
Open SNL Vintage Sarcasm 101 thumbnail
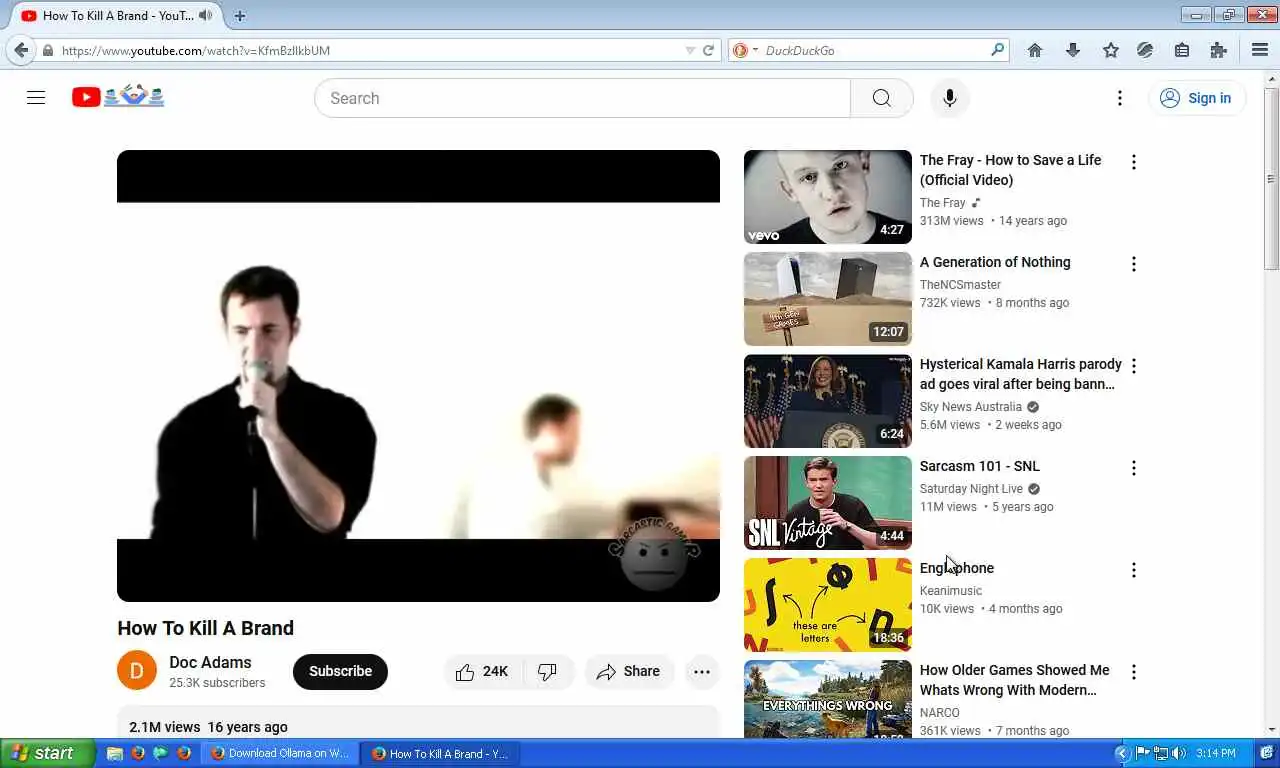tap(828, 503)
